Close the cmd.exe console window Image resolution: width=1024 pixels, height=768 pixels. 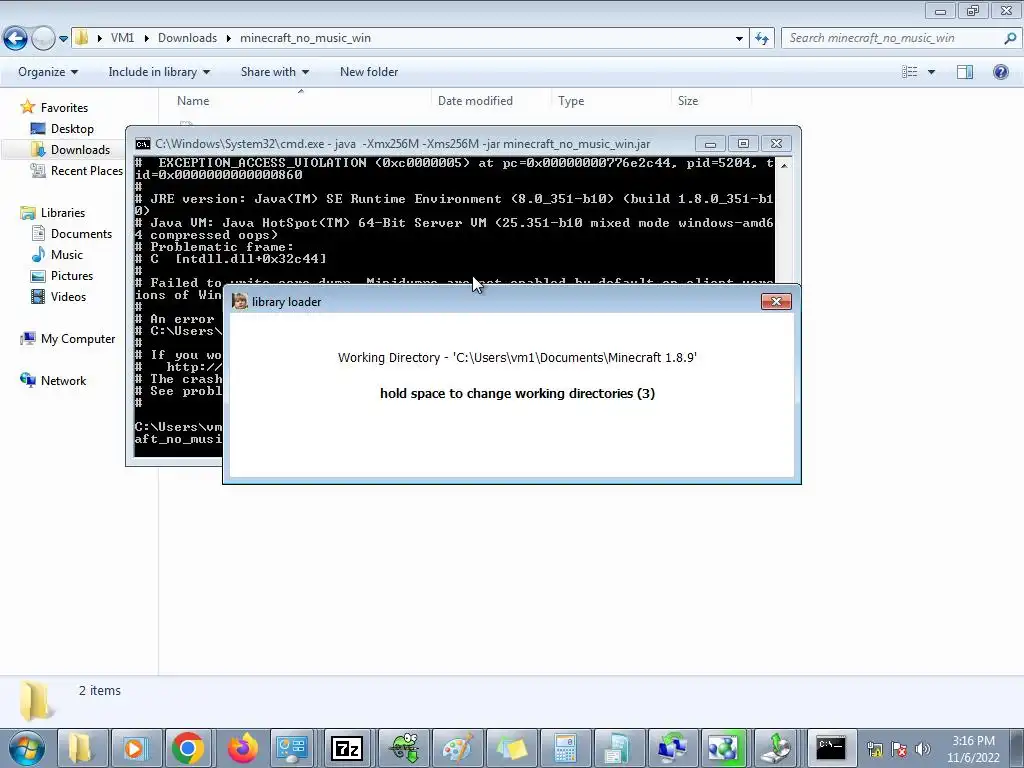(x=776, y=144)
